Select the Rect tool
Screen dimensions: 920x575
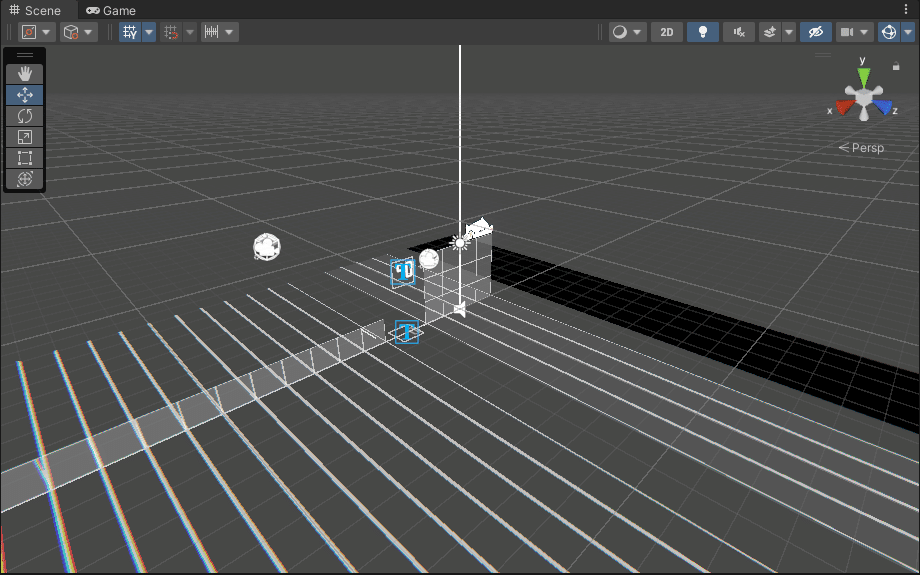point(25,158)
